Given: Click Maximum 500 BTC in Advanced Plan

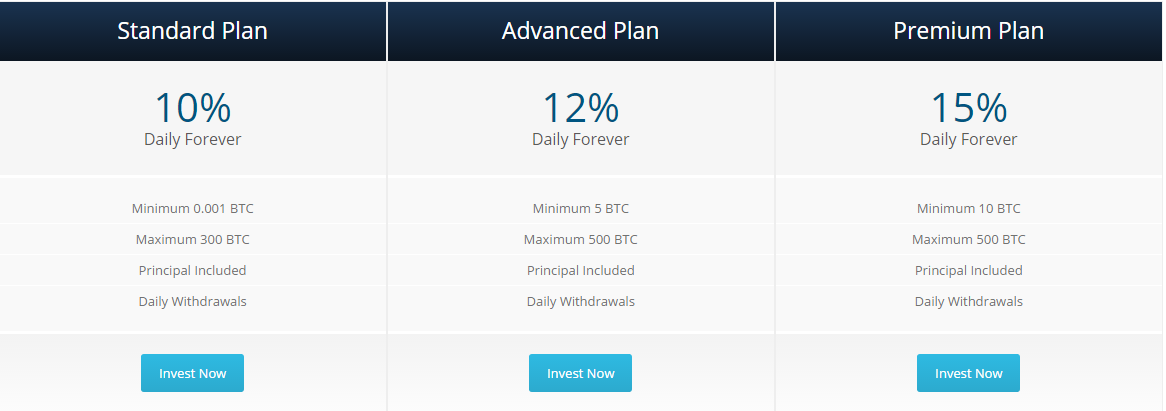Looking at the screenshot, I should coord(580,240).
